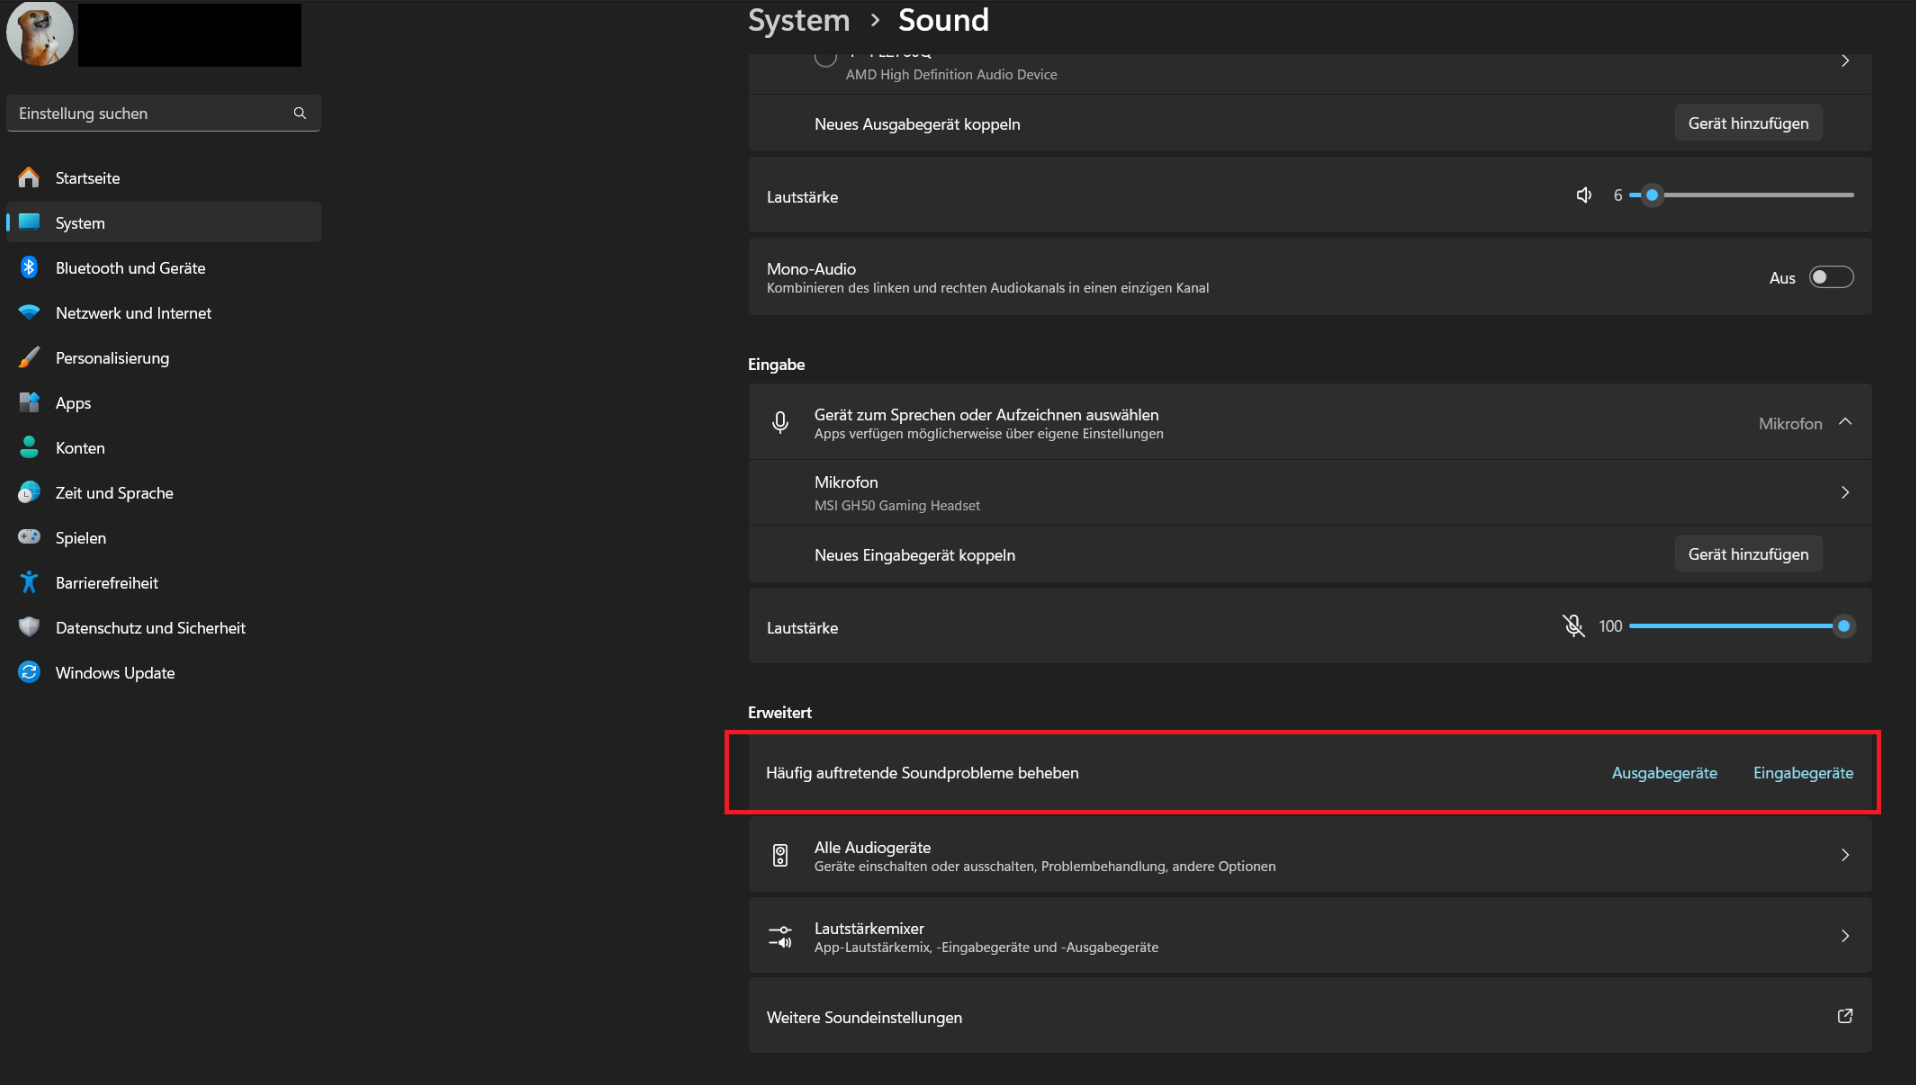Click the Bluetooth icon in sidebar
The height and width of the screenshot is (1085, 1916).
coord(29,267)
